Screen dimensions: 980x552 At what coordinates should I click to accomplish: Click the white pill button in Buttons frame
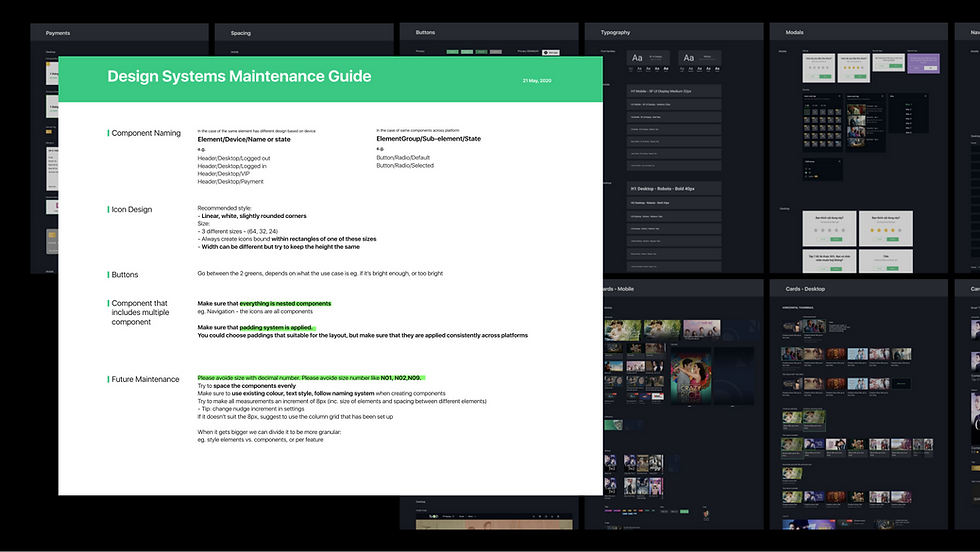click(x=551, y=53)
